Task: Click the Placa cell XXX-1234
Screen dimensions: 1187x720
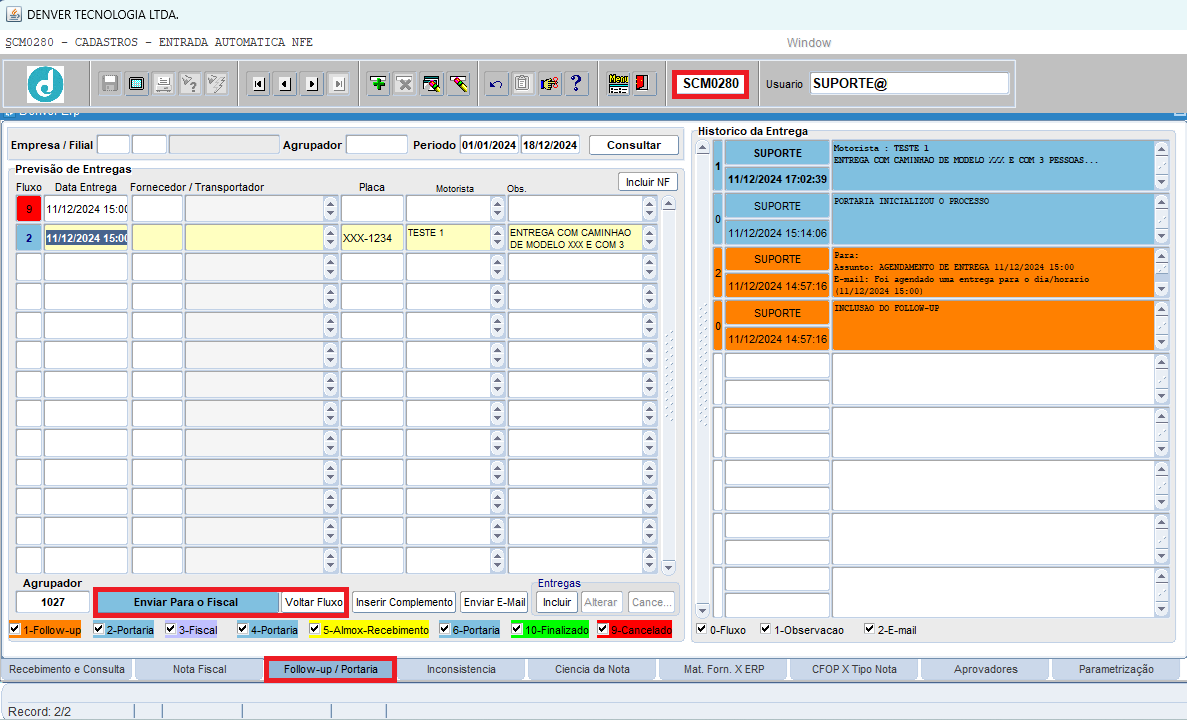Action: pos(372,238)
